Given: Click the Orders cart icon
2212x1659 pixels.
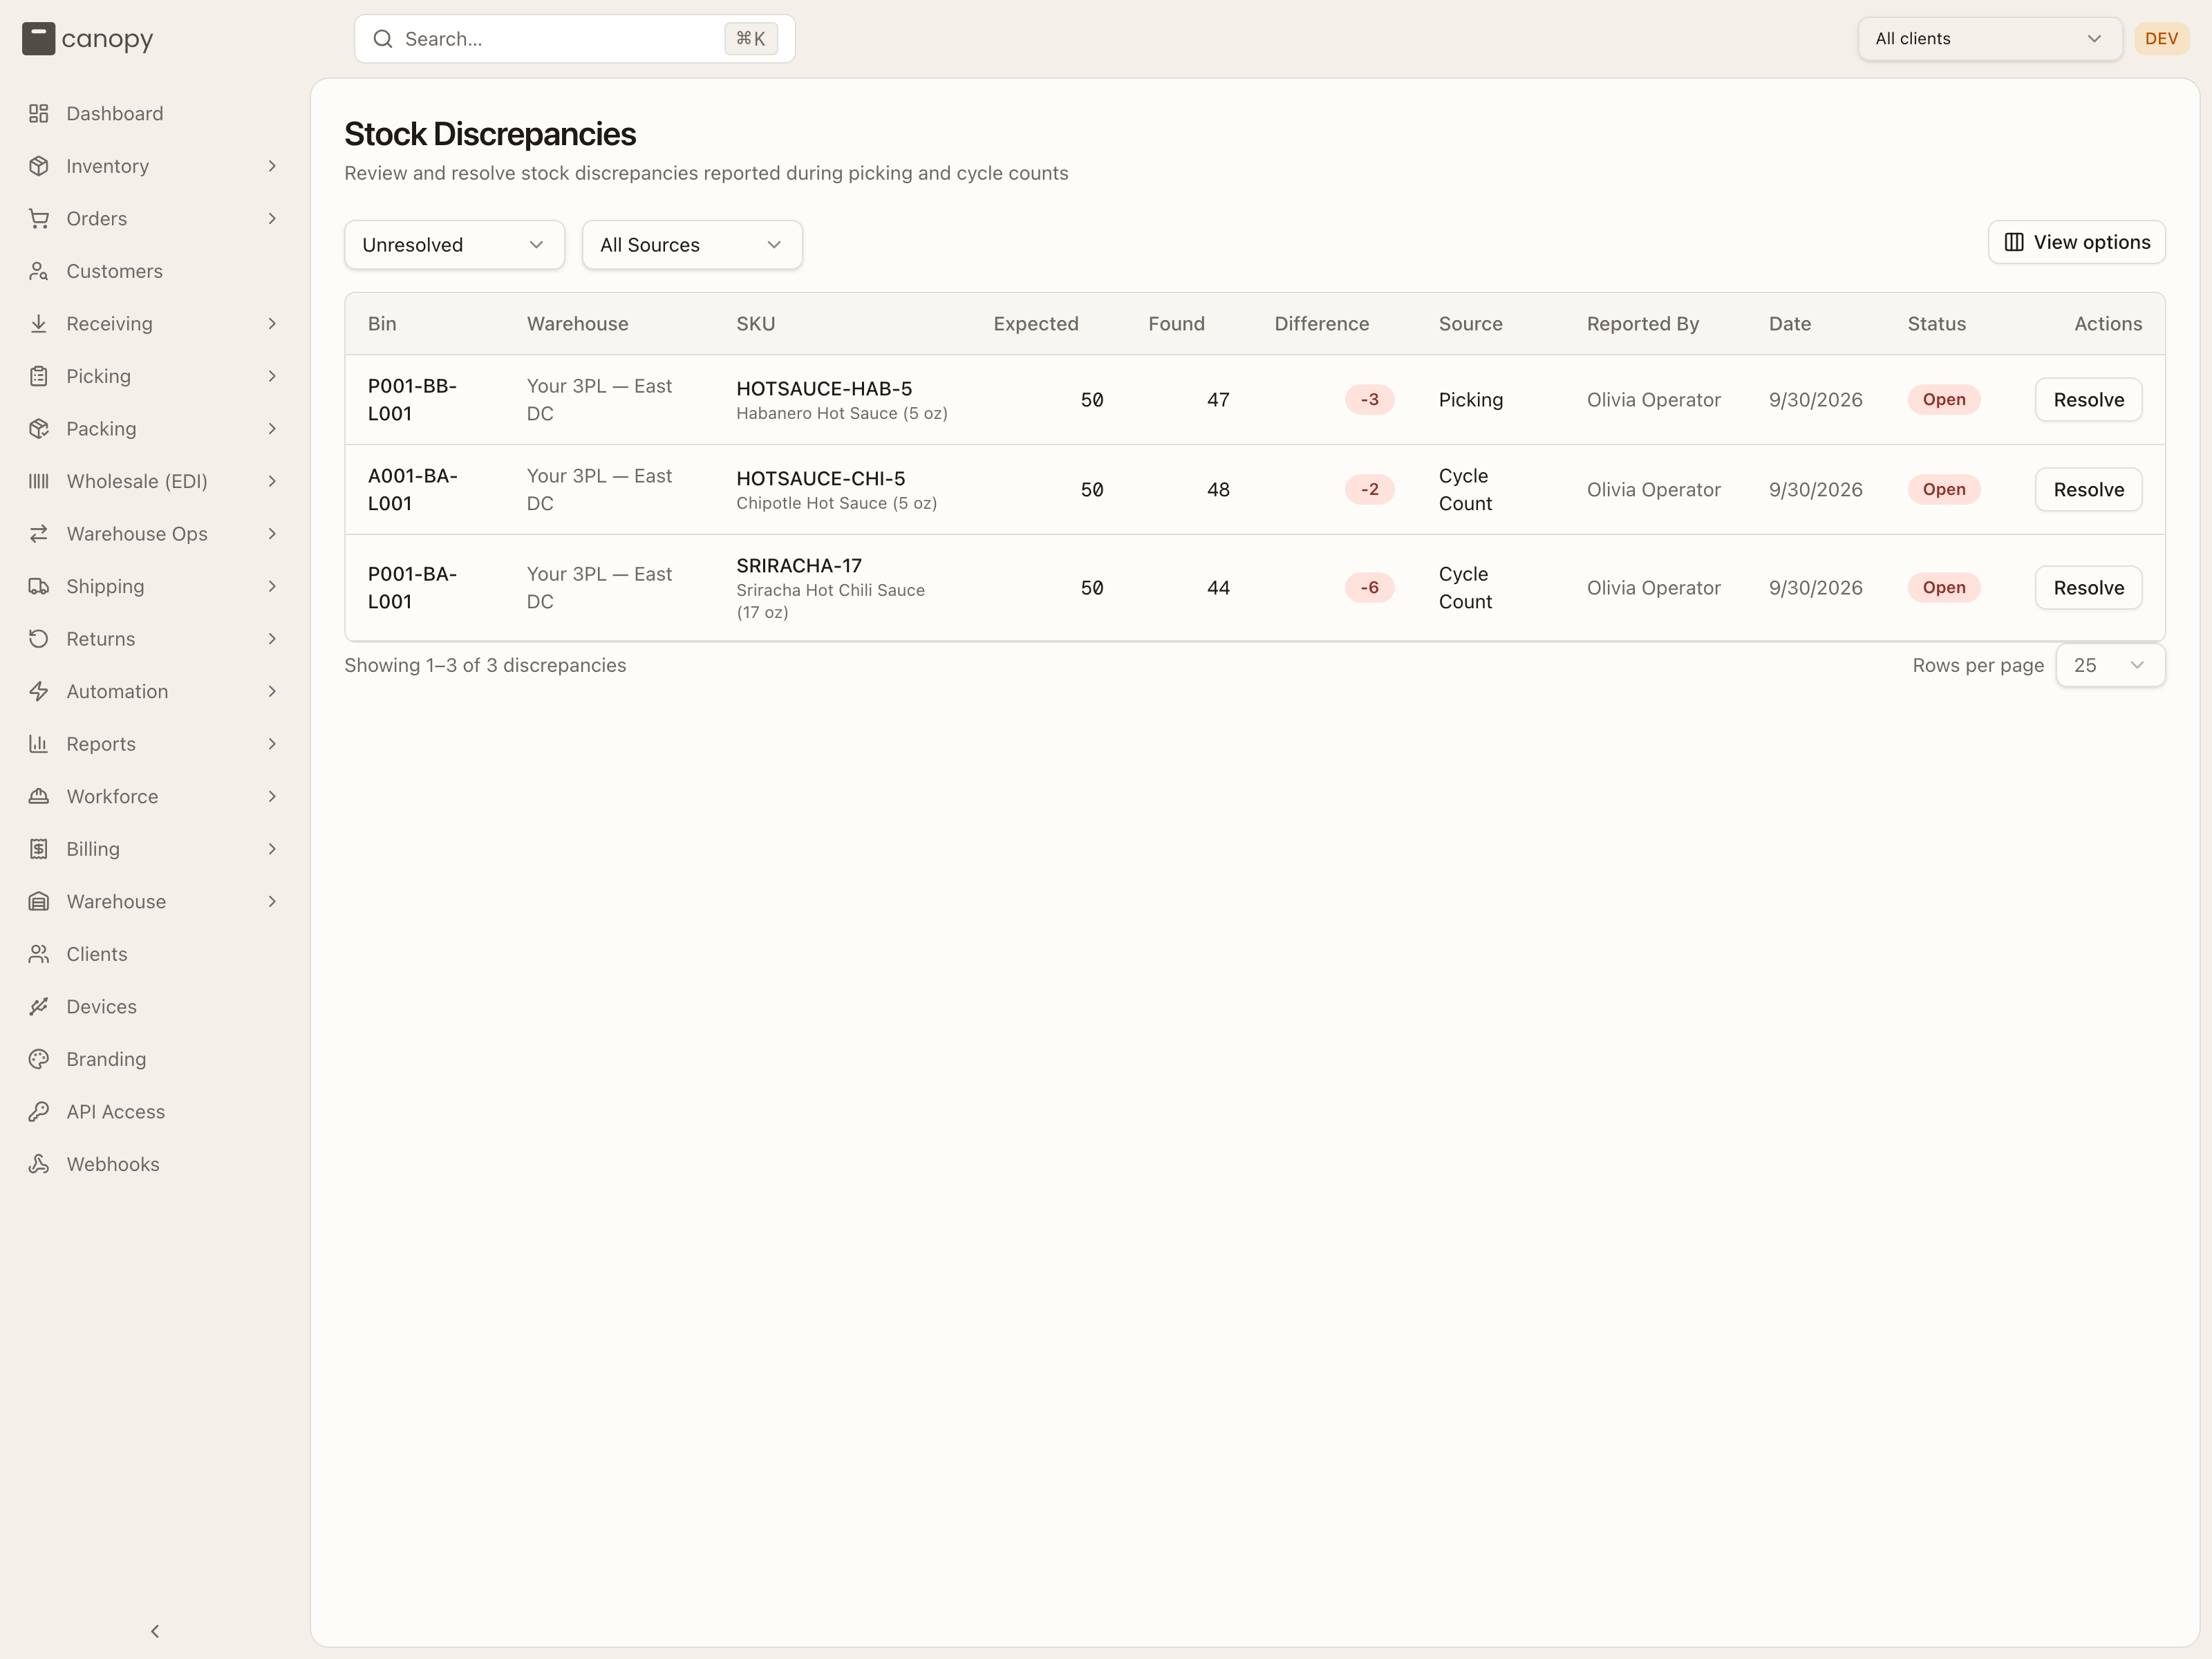Looking at the screenshot, I should [x=39, y=219].
